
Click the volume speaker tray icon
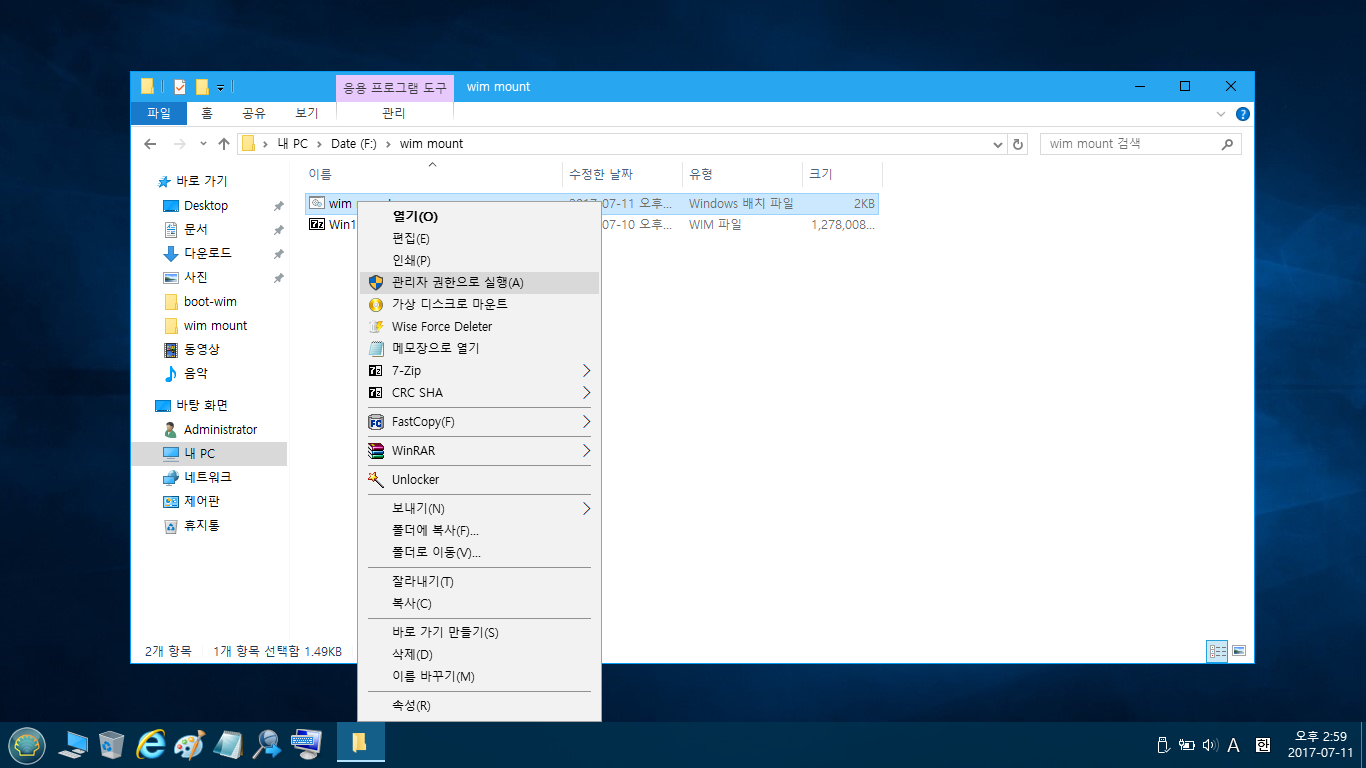click(x=1210, y=745)
